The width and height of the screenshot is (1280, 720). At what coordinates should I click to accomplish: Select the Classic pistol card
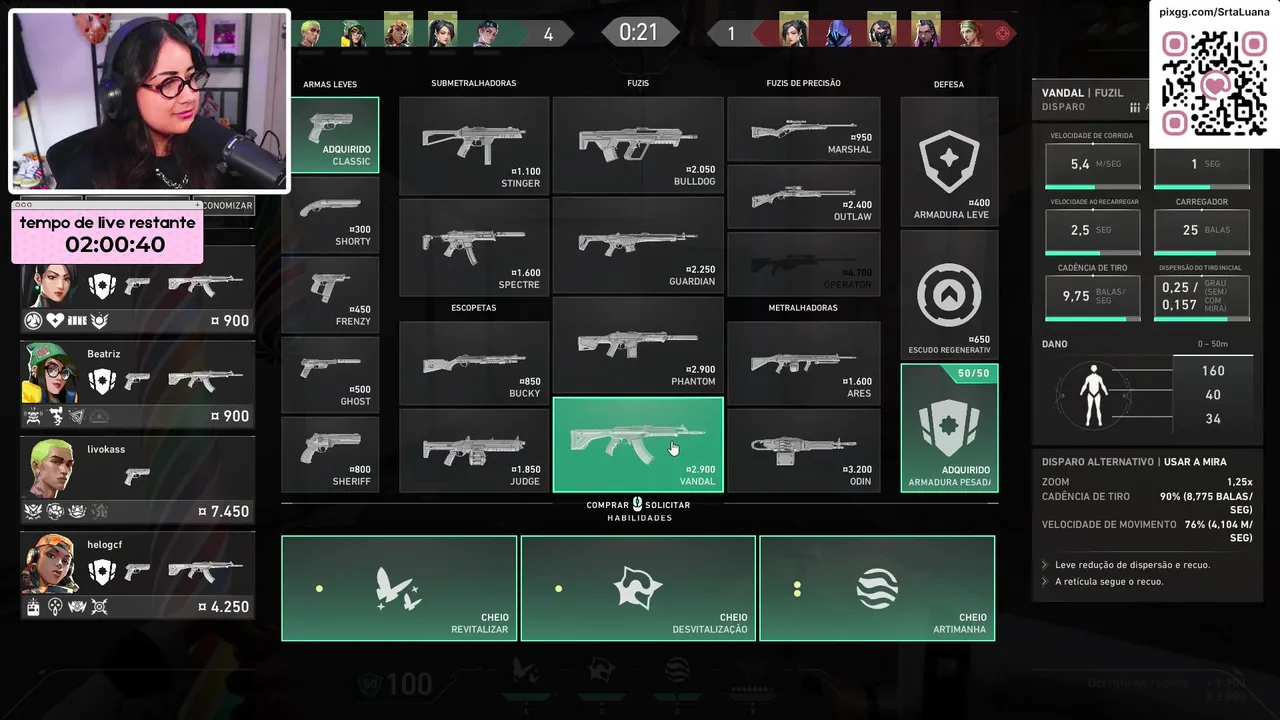click(330, 135)
